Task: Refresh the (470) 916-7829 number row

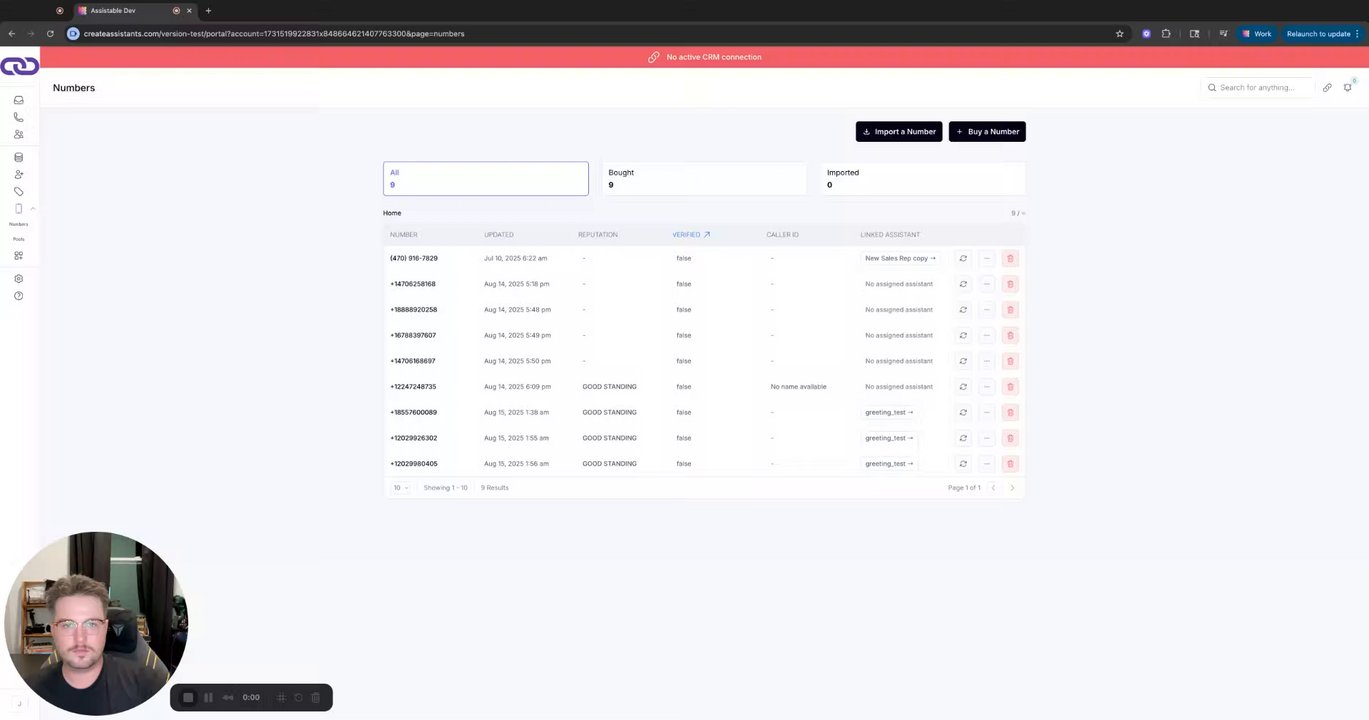Action: coord(963,258)
